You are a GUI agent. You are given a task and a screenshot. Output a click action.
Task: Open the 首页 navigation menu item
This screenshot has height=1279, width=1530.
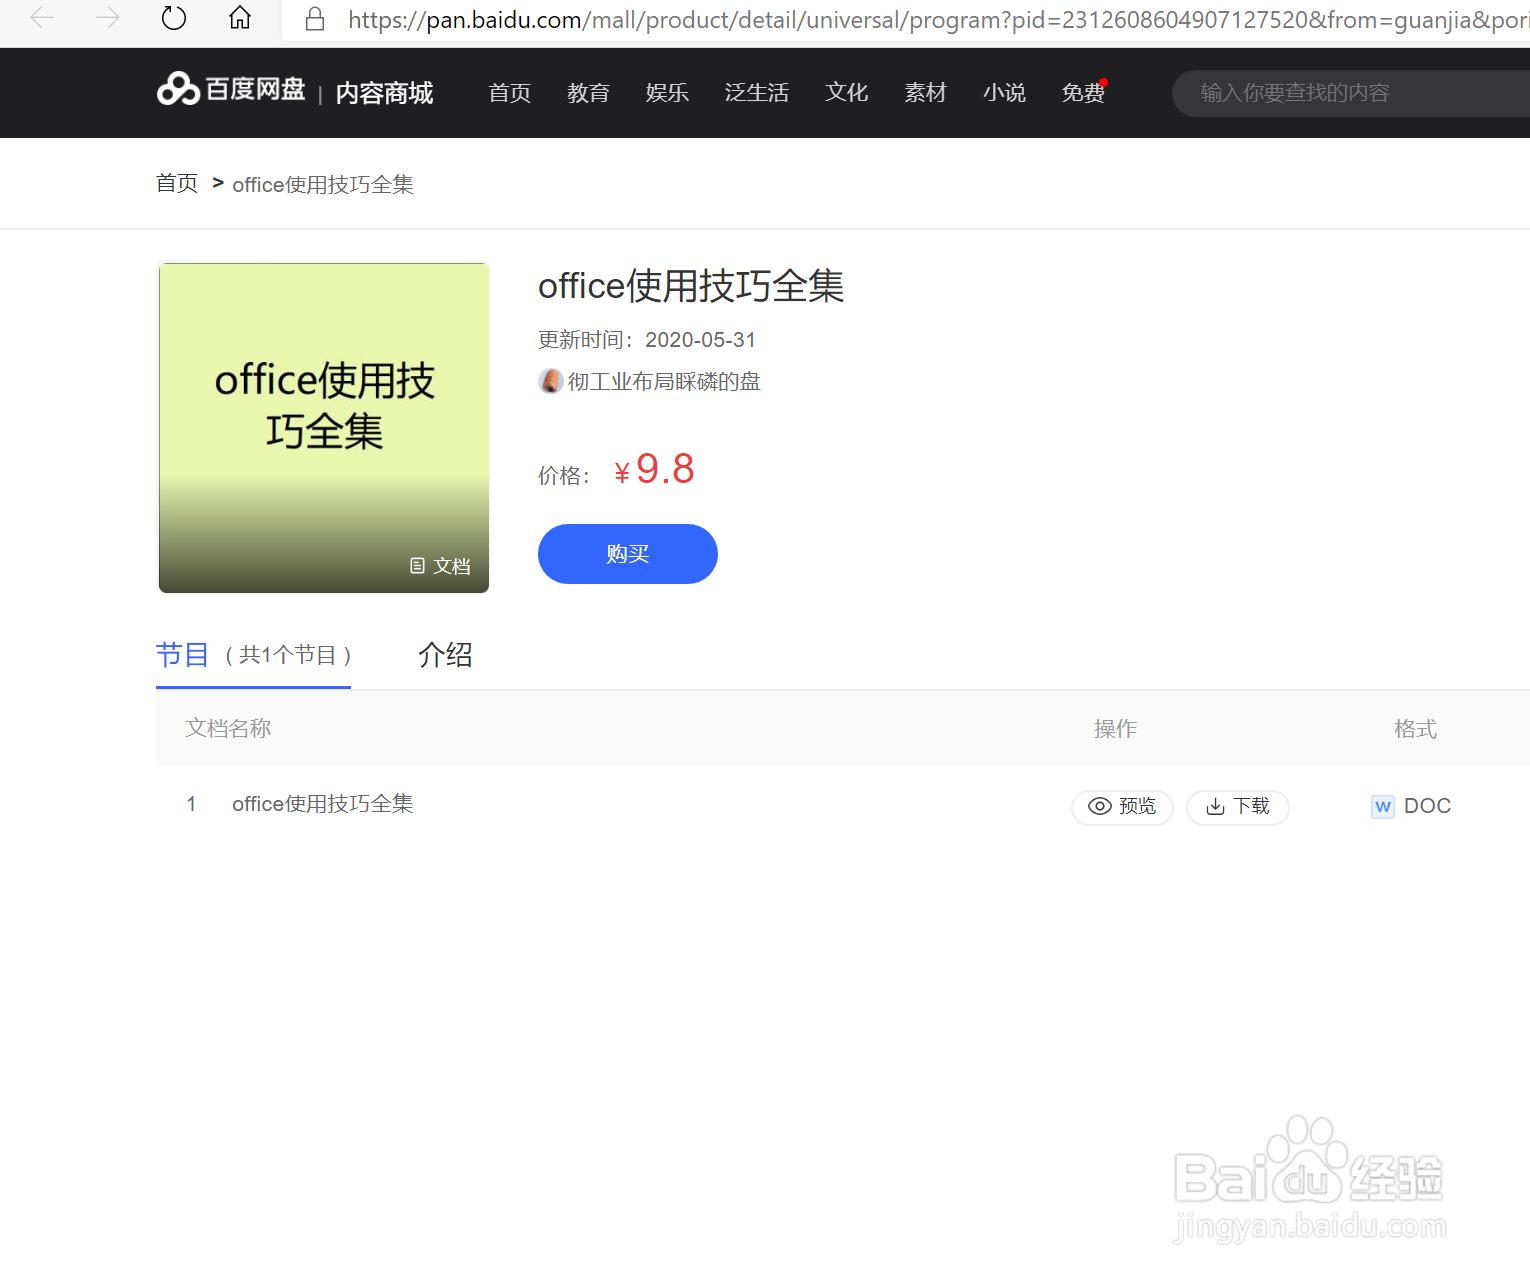(509, 93)
